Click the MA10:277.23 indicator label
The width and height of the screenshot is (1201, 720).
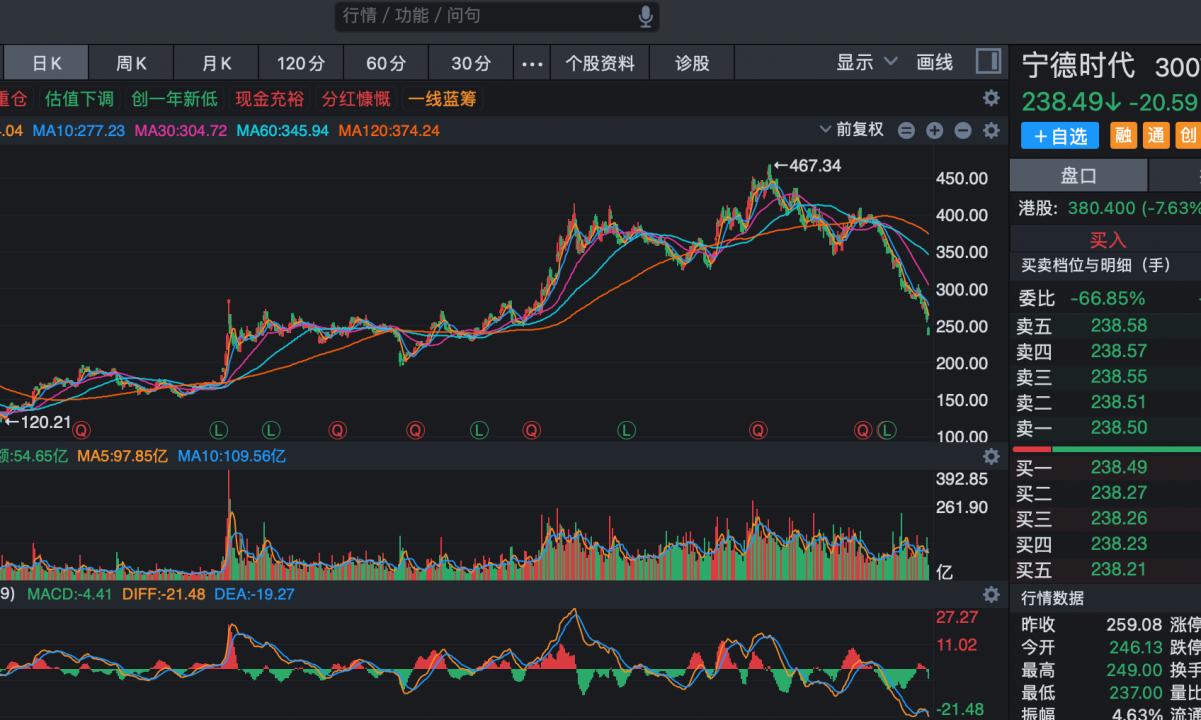coord(79,131)
